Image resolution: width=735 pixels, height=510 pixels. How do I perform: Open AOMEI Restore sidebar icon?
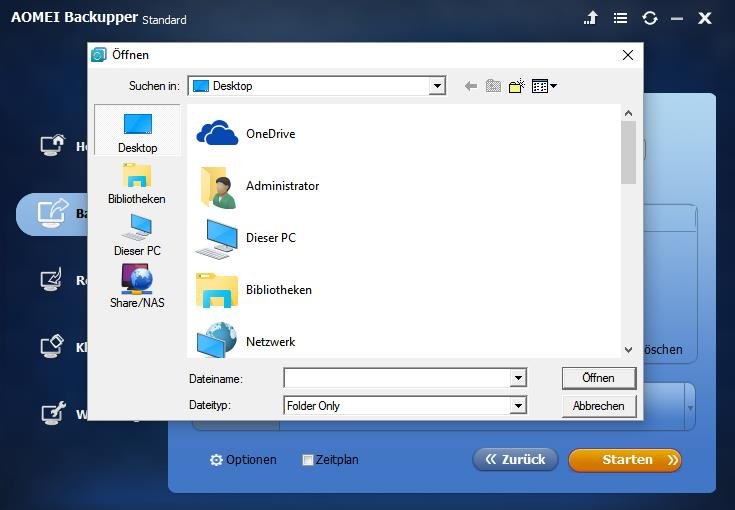51,280
